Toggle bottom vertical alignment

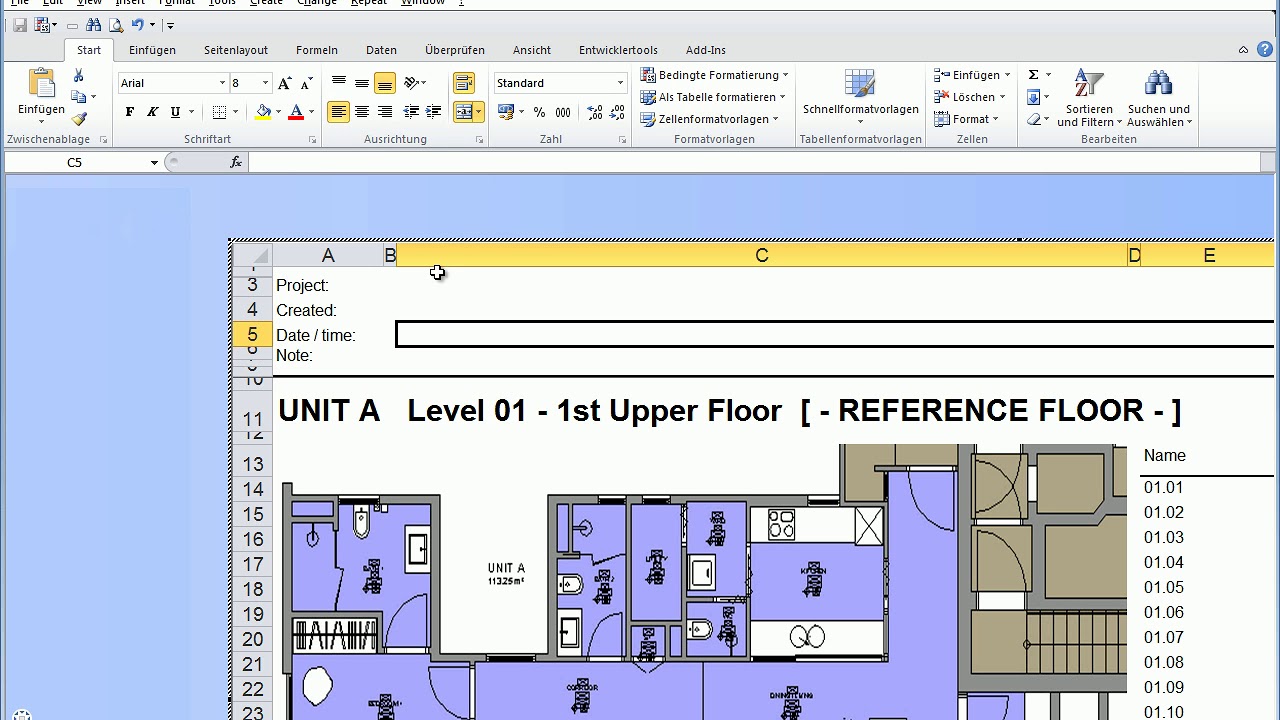point(384,83)
